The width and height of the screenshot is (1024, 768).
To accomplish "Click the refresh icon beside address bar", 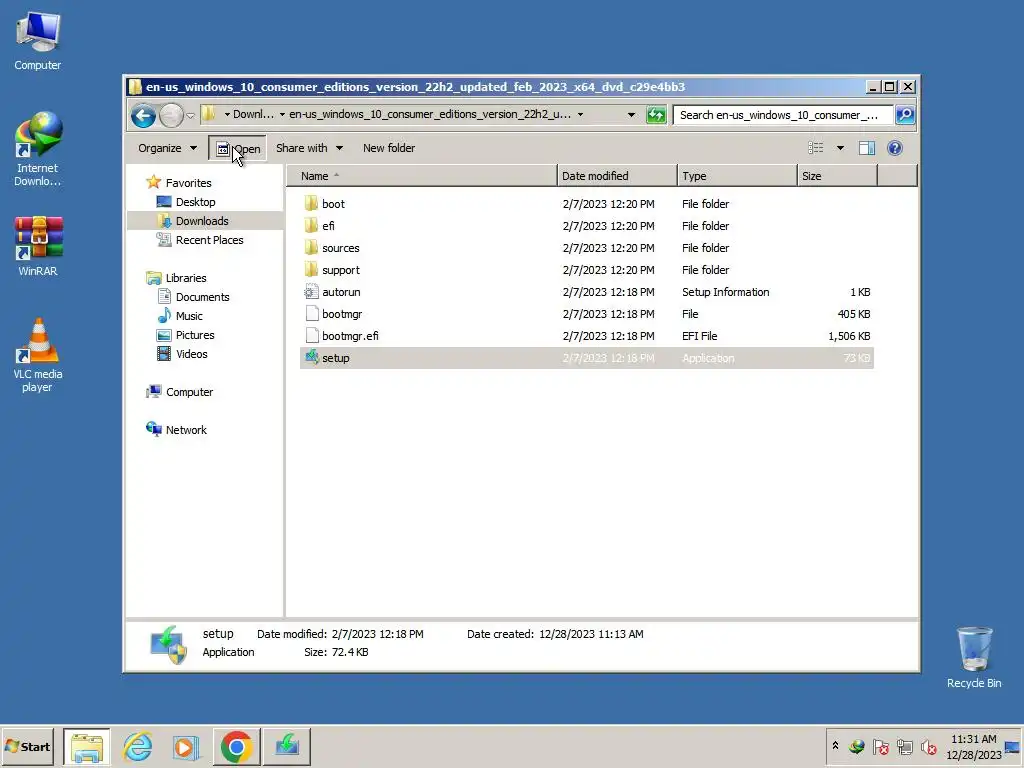I will pyautogui.click(x=656, y=115).
